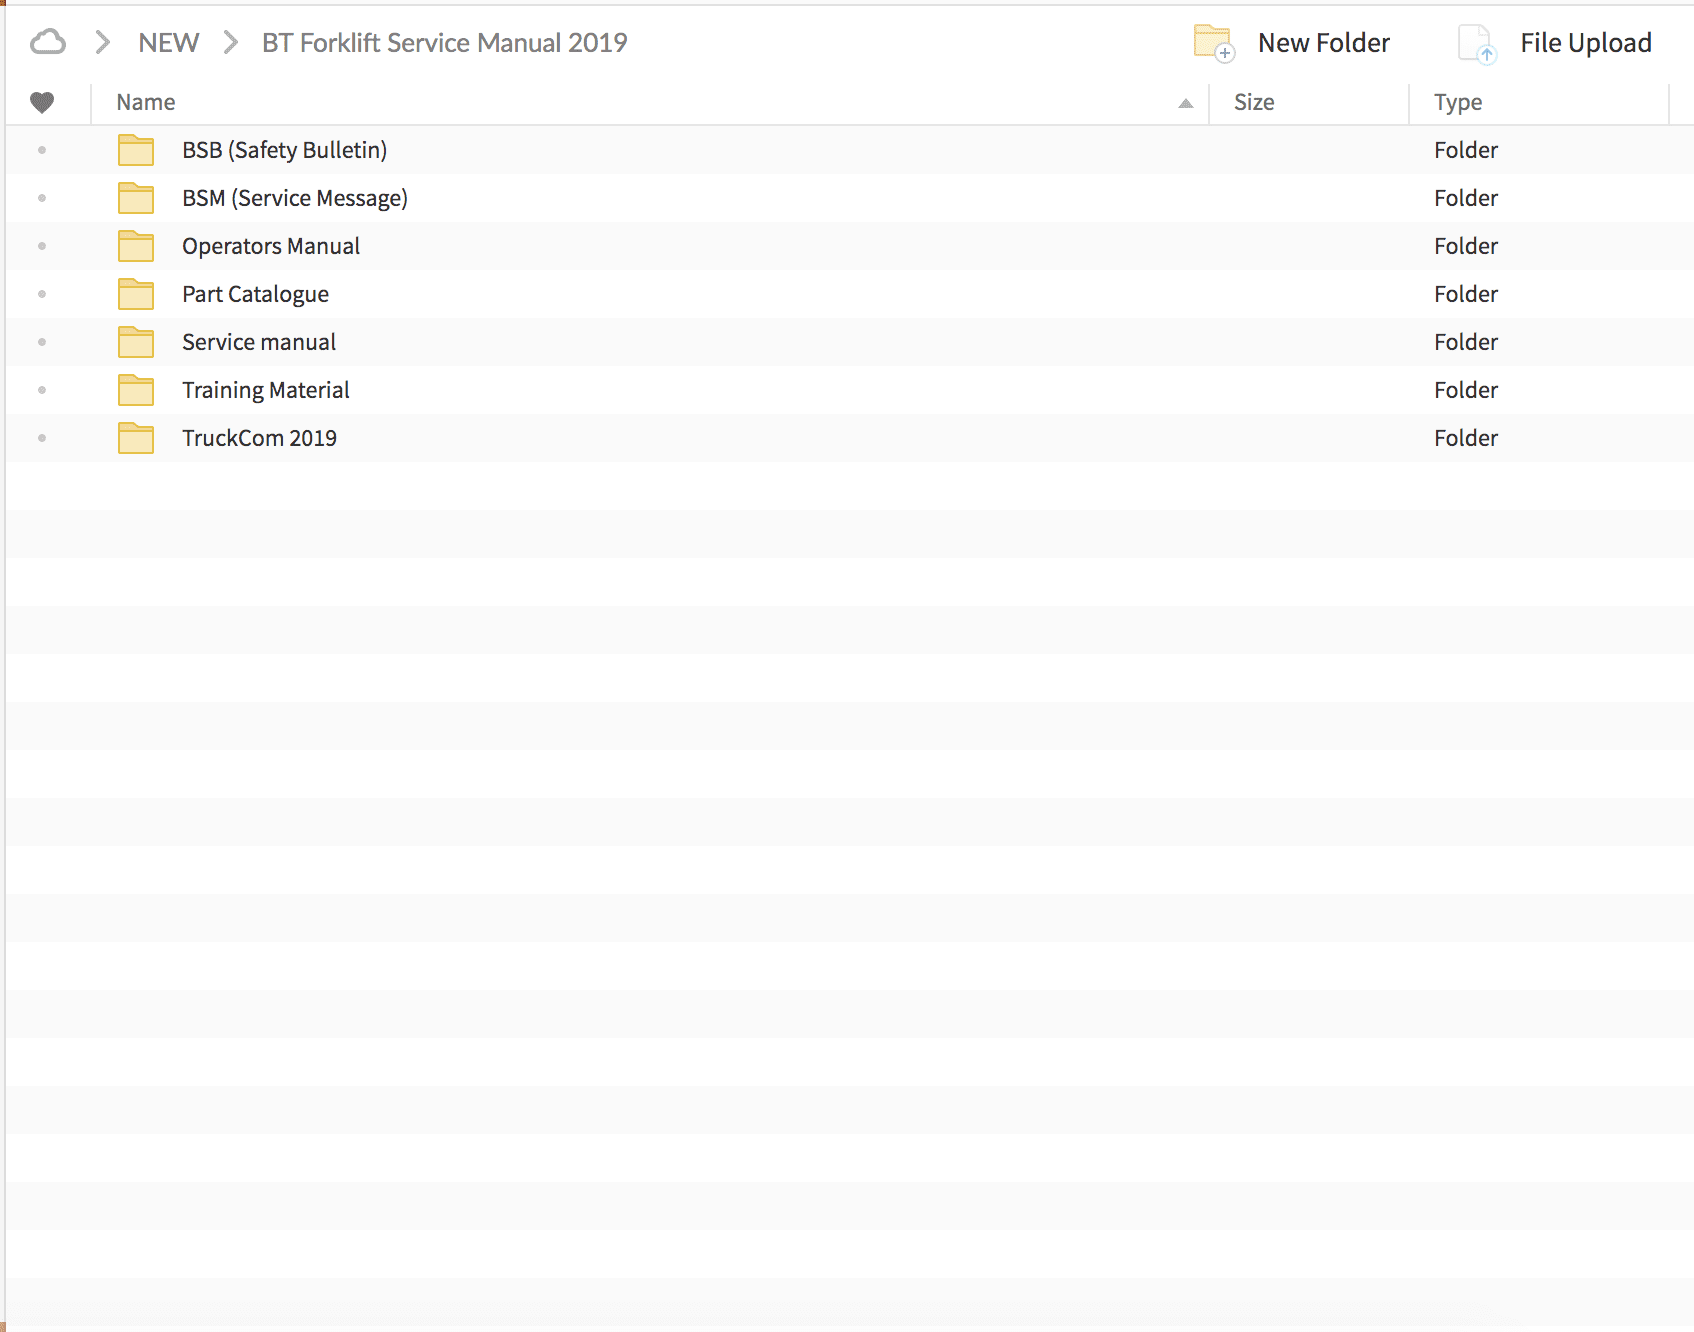Toggle favorite dot for Service manual
Screen dimensions: 1694x1332
coord(42,342)
